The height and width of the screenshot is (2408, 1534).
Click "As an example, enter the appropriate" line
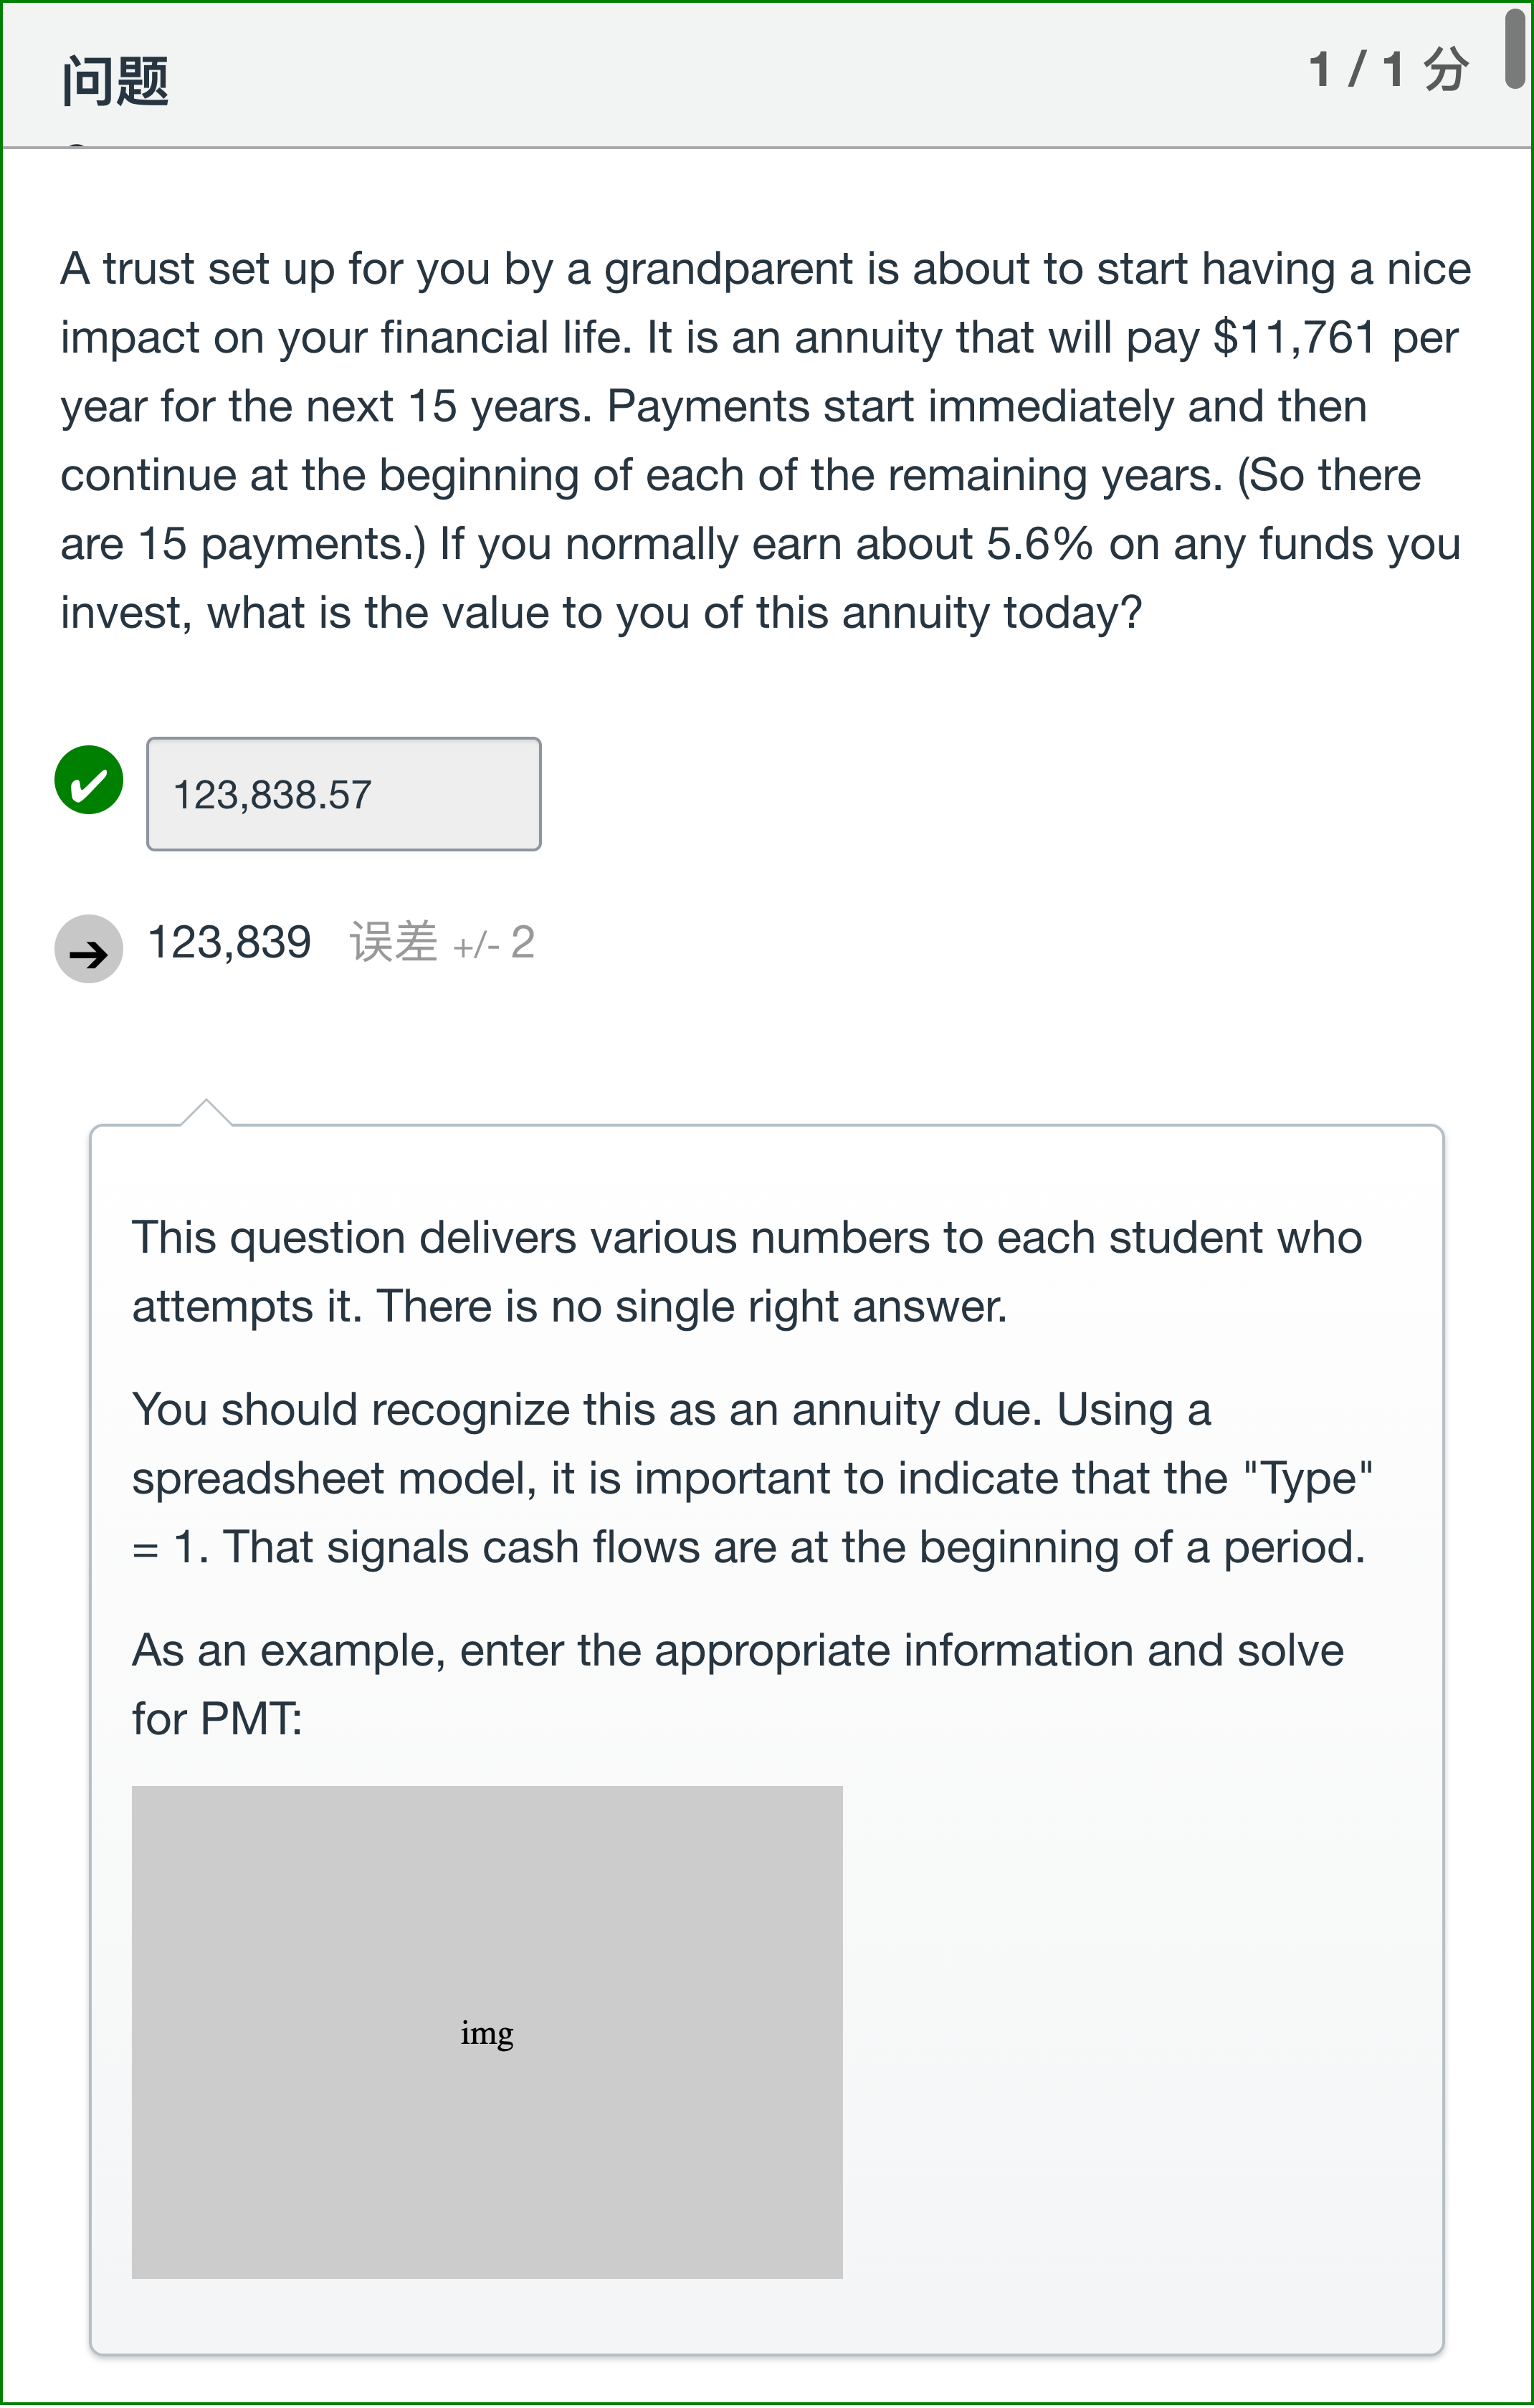pyautogui.click(x=737, y=1651)
